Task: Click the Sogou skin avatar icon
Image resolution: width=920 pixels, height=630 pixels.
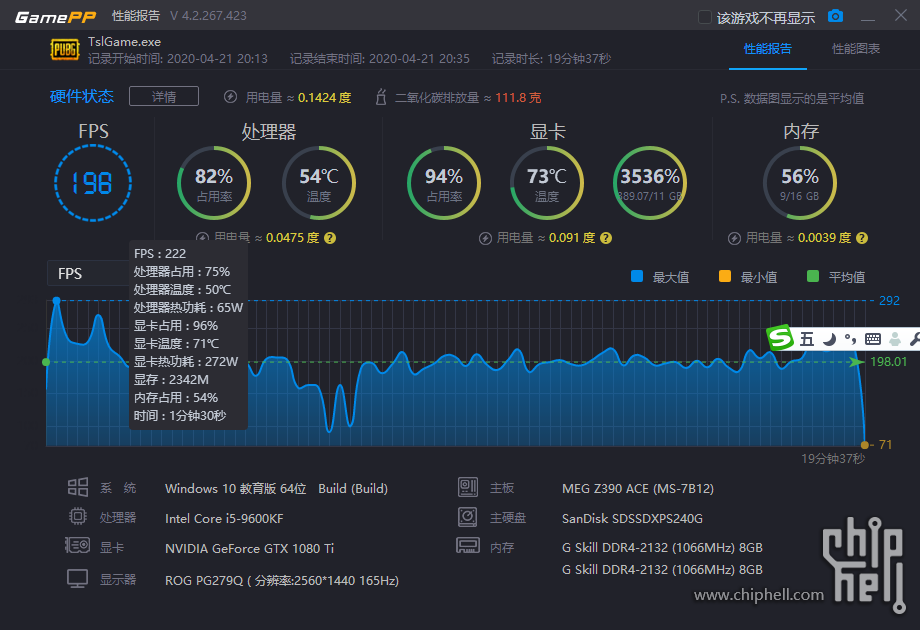Action: tap(895, 339)
